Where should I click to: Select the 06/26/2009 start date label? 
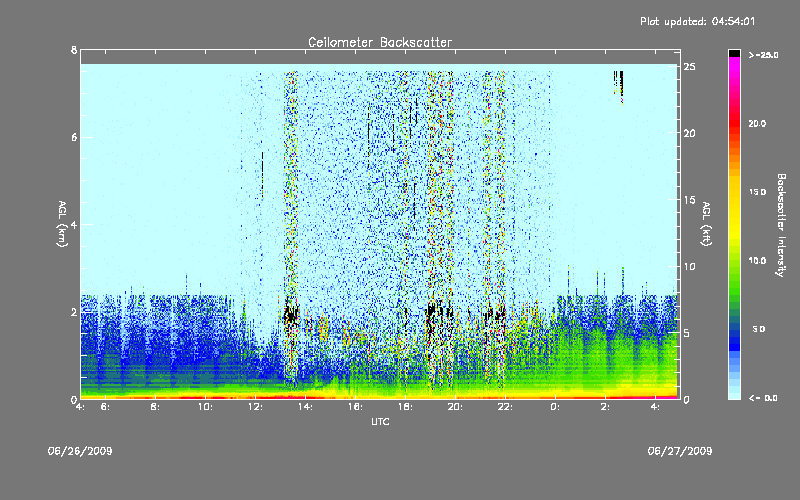(80, 451)
